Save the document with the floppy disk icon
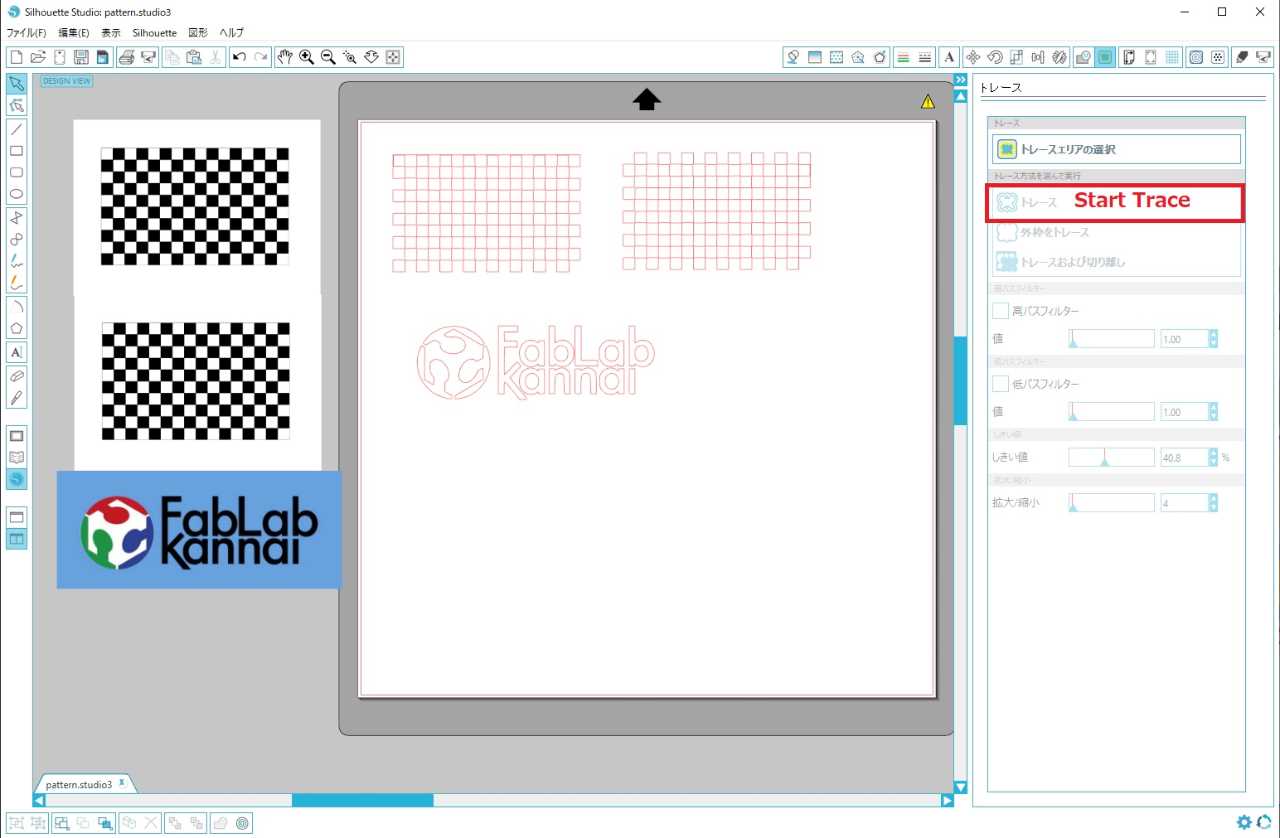1280x838 pixels. (x=81, y=57)
